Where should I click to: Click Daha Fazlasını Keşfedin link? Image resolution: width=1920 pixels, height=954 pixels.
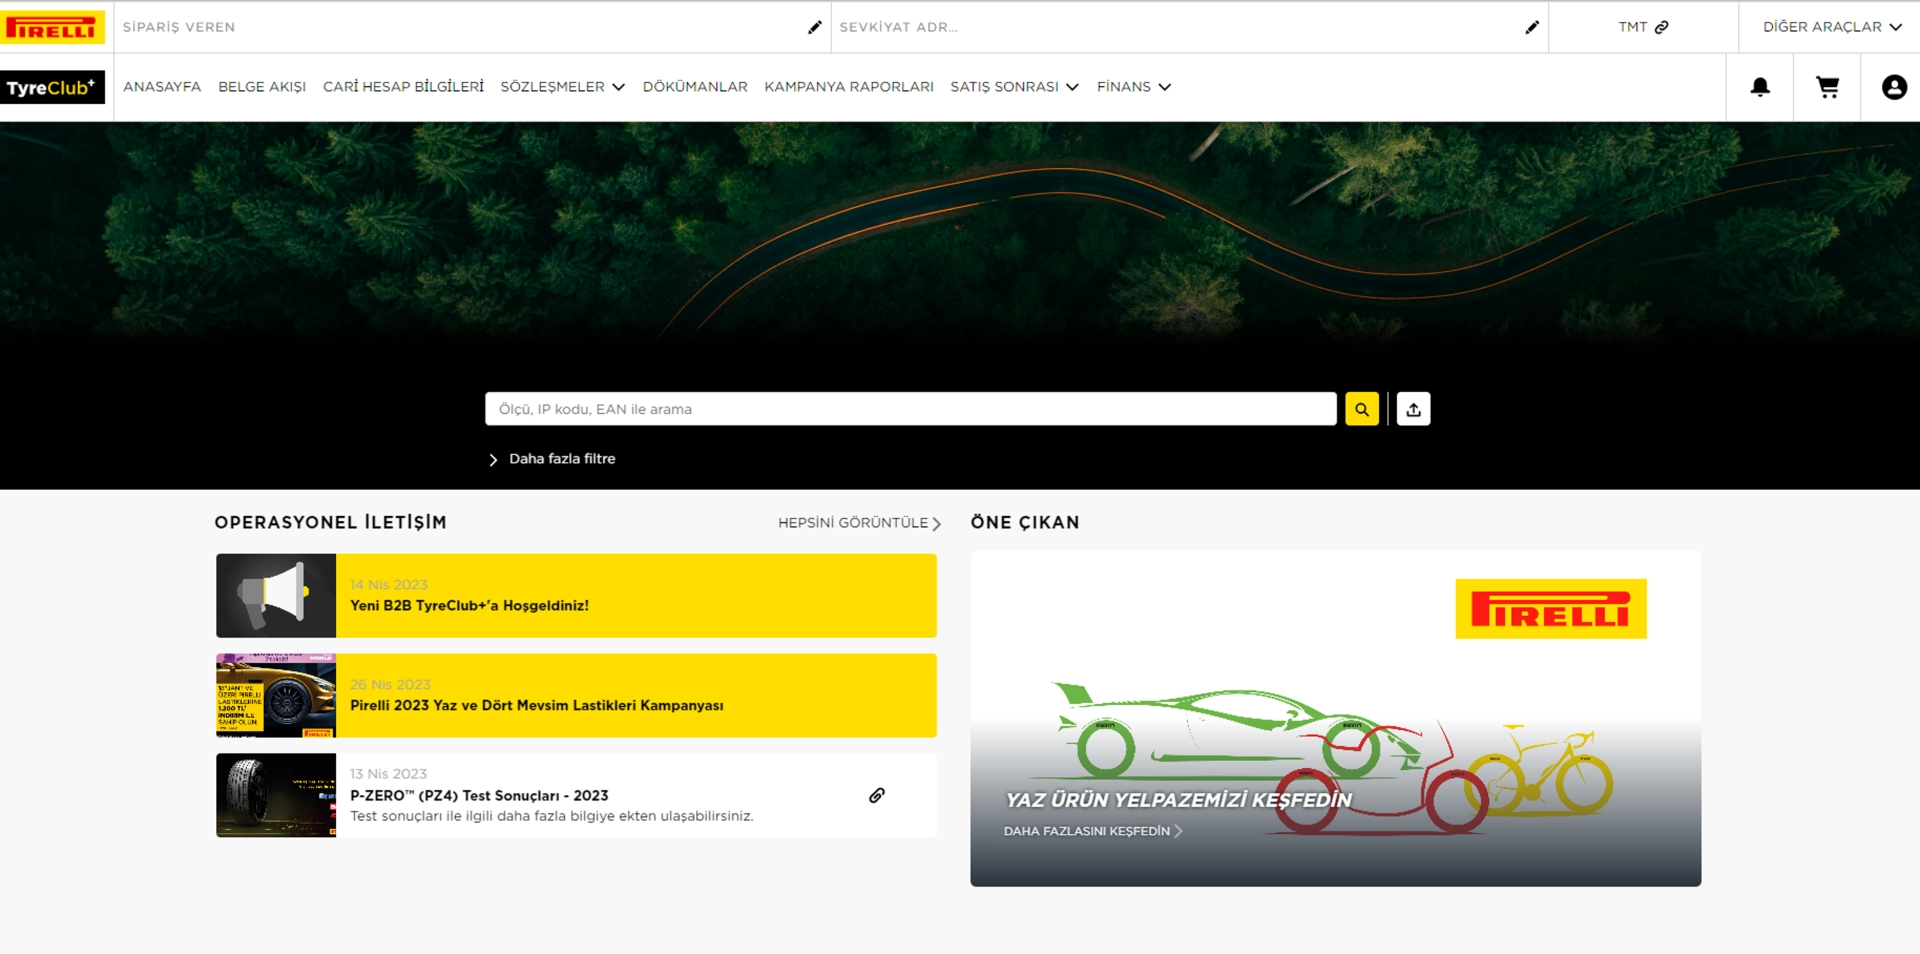click(1092, 831)
